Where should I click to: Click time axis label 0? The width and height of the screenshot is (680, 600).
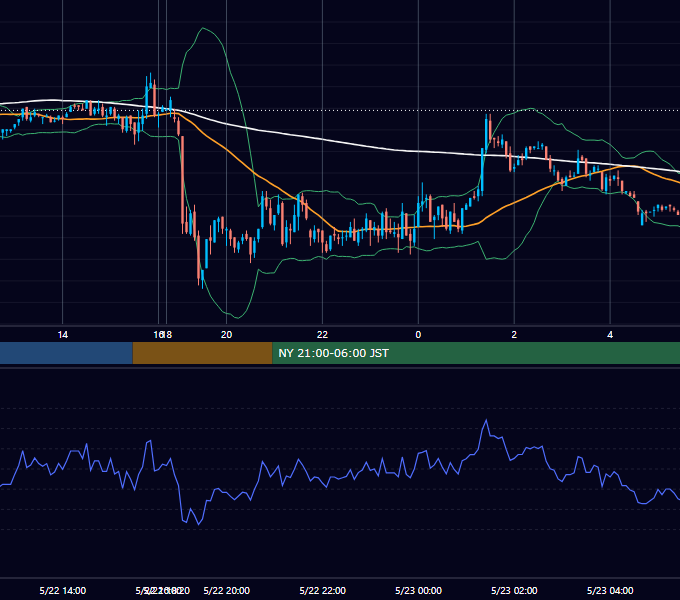click(x=418, y=335)
